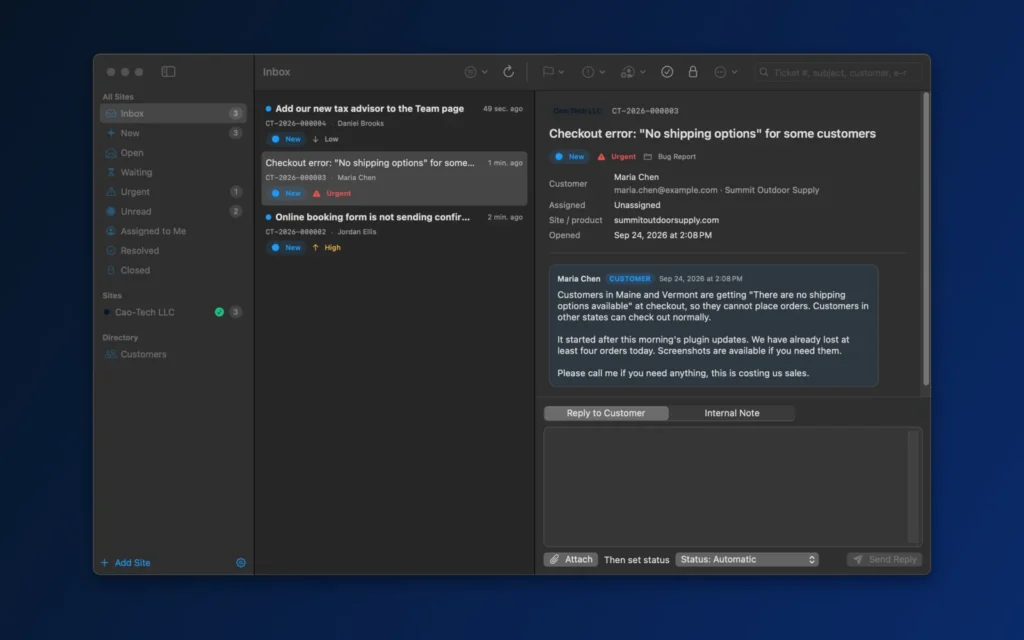Click the Closed lock sidebar icon
Screen dimensions: 1024x640
111,270
